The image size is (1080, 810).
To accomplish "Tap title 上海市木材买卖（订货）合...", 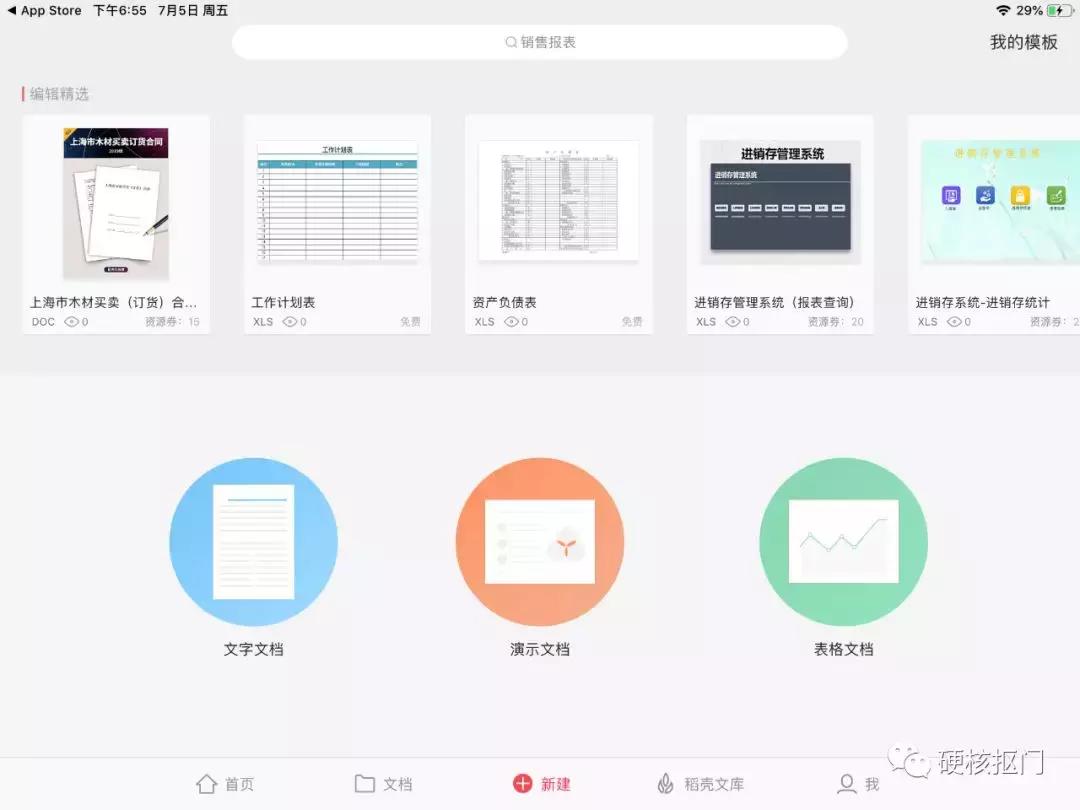I will tap(114, 302).
